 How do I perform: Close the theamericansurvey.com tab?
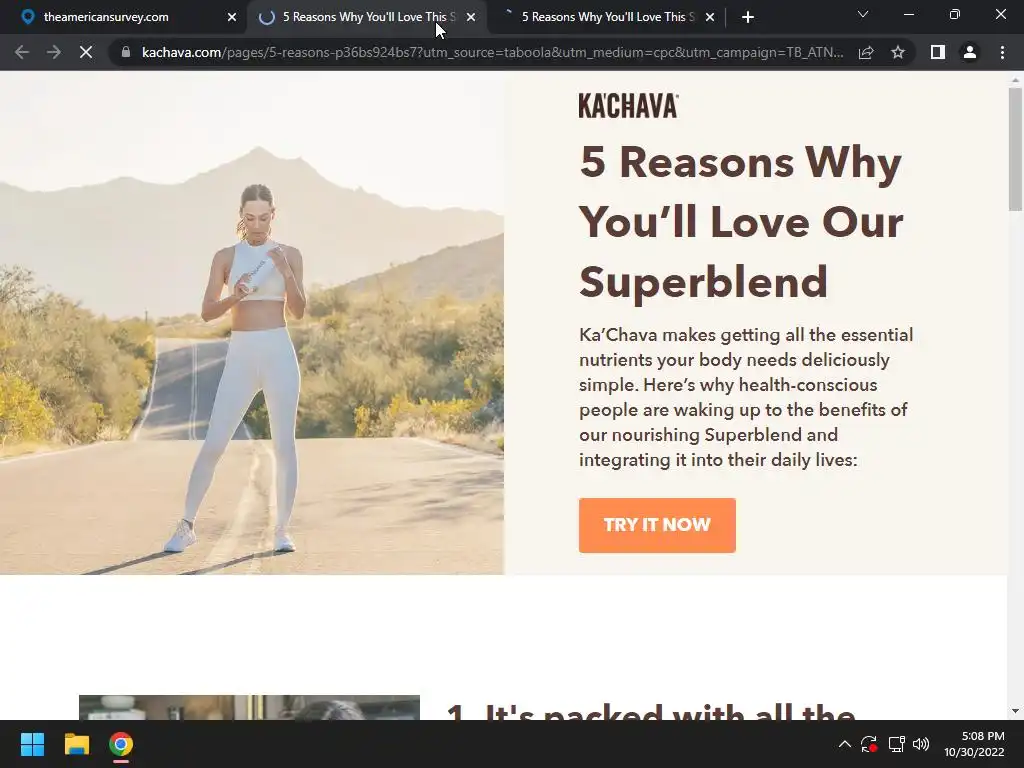[x=232, y=17]
